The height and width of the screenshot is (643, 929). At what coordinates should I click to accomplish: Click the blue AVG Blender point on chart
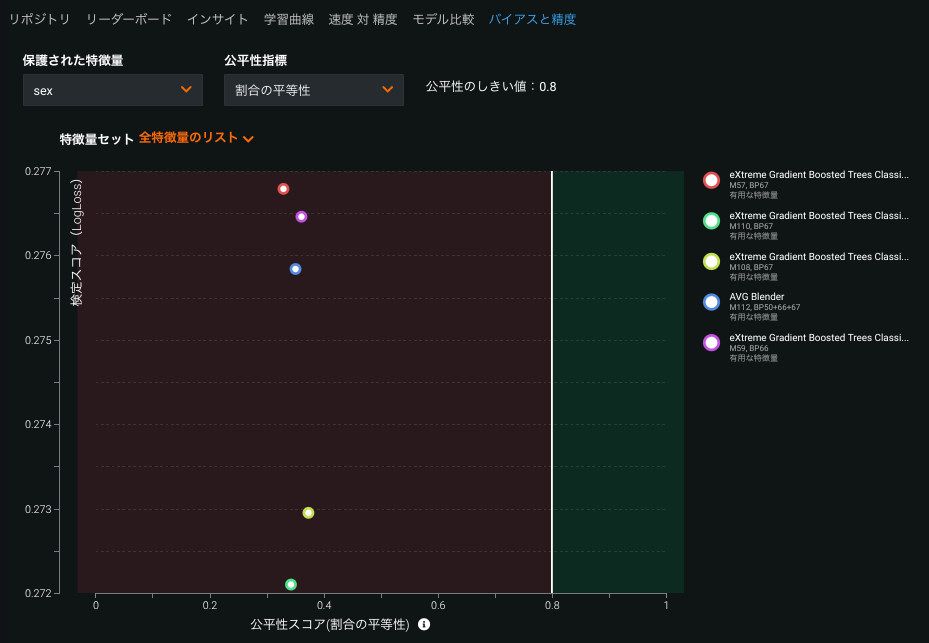(x=295, y=269)
